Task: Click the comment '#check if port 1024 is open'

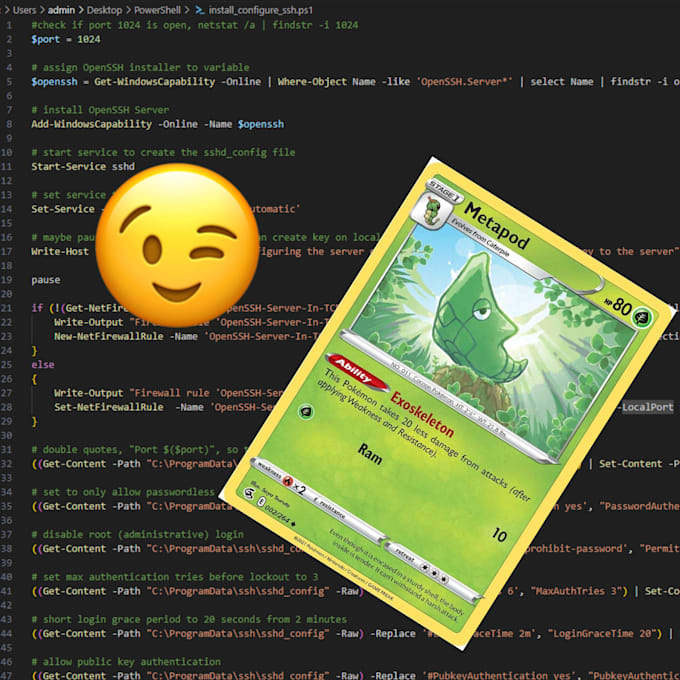Action: pyautogui.click(x=111, y=25)
